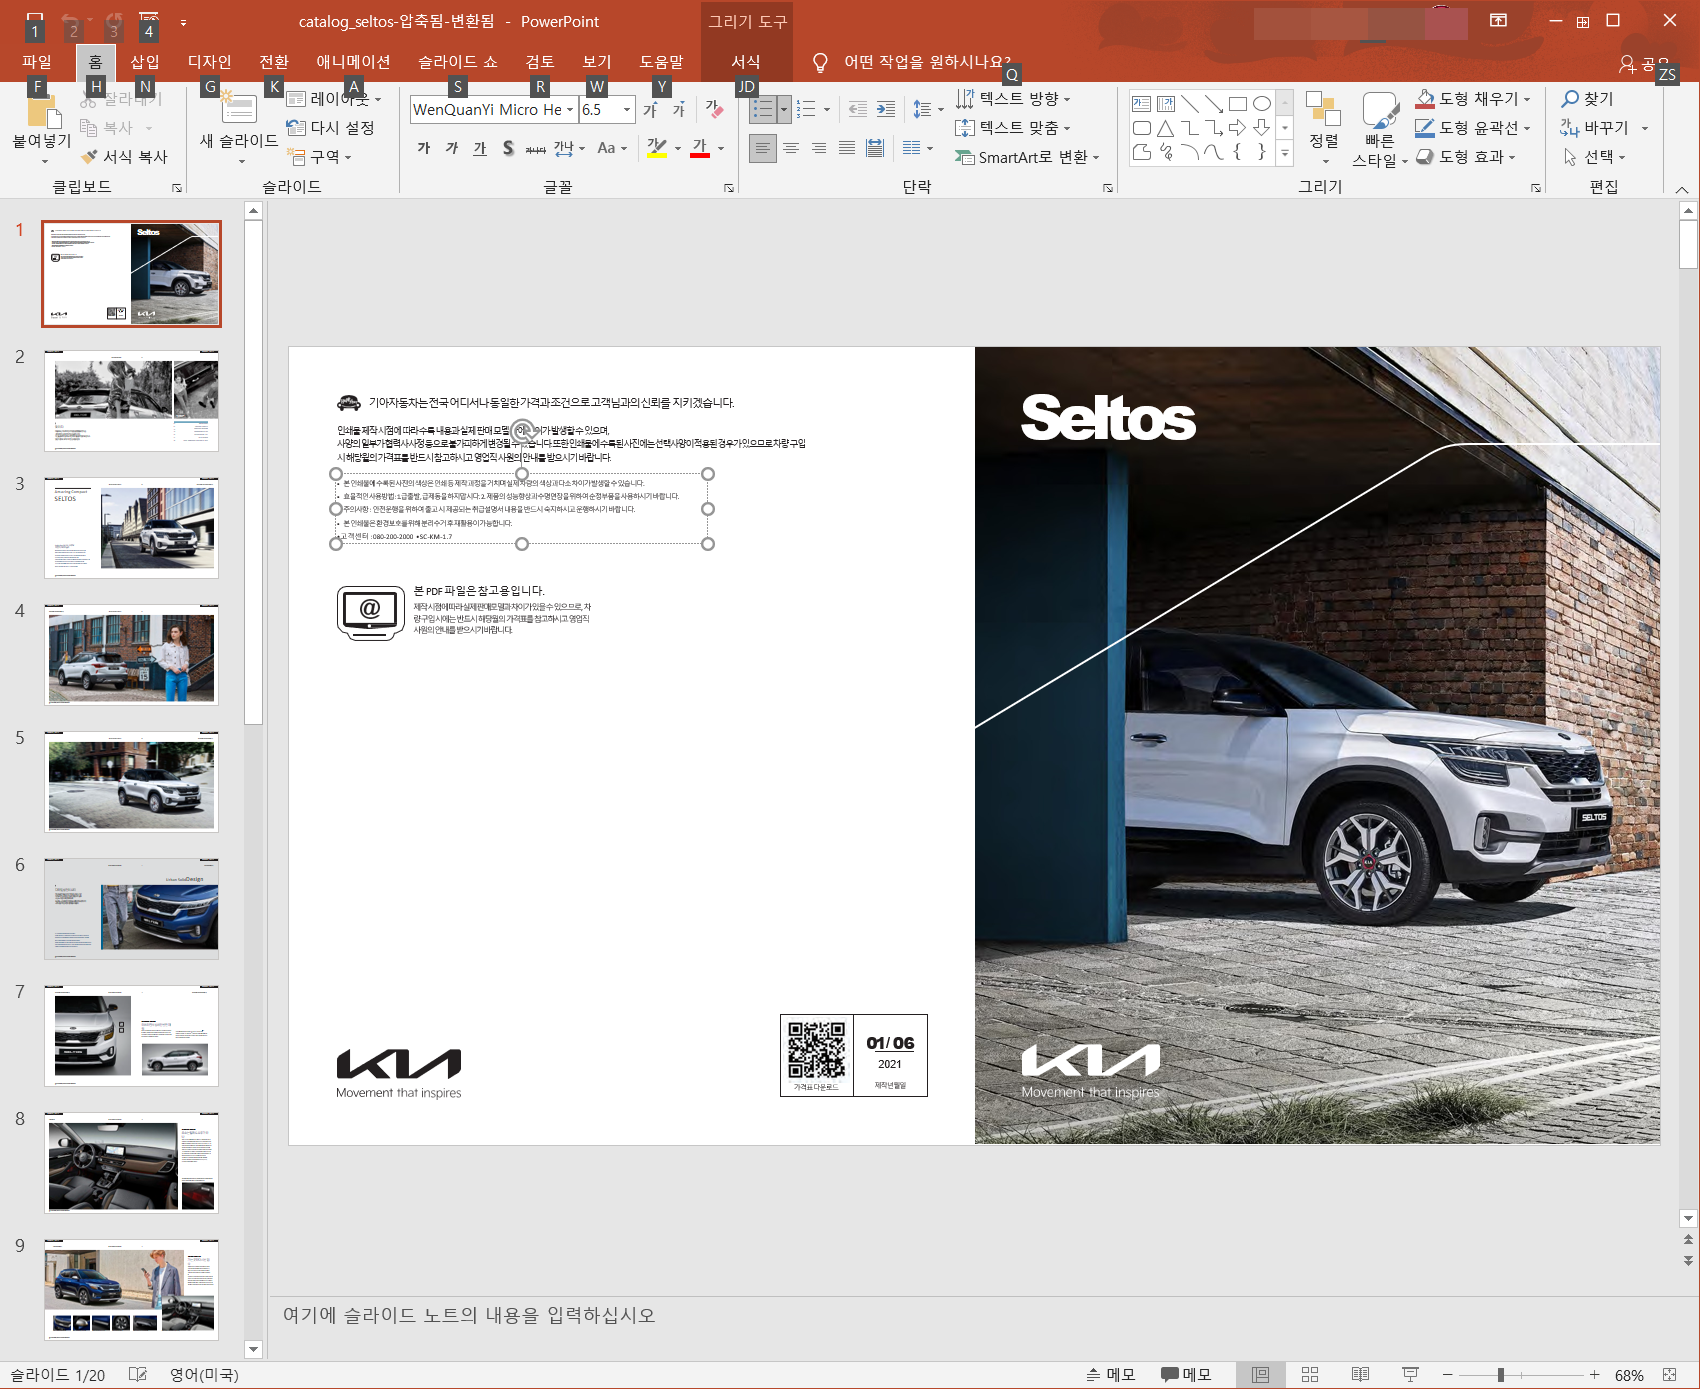Click the decrease font size icon
The image size is (1700, 1389).
pyautogui.click(x=679, y=110)
